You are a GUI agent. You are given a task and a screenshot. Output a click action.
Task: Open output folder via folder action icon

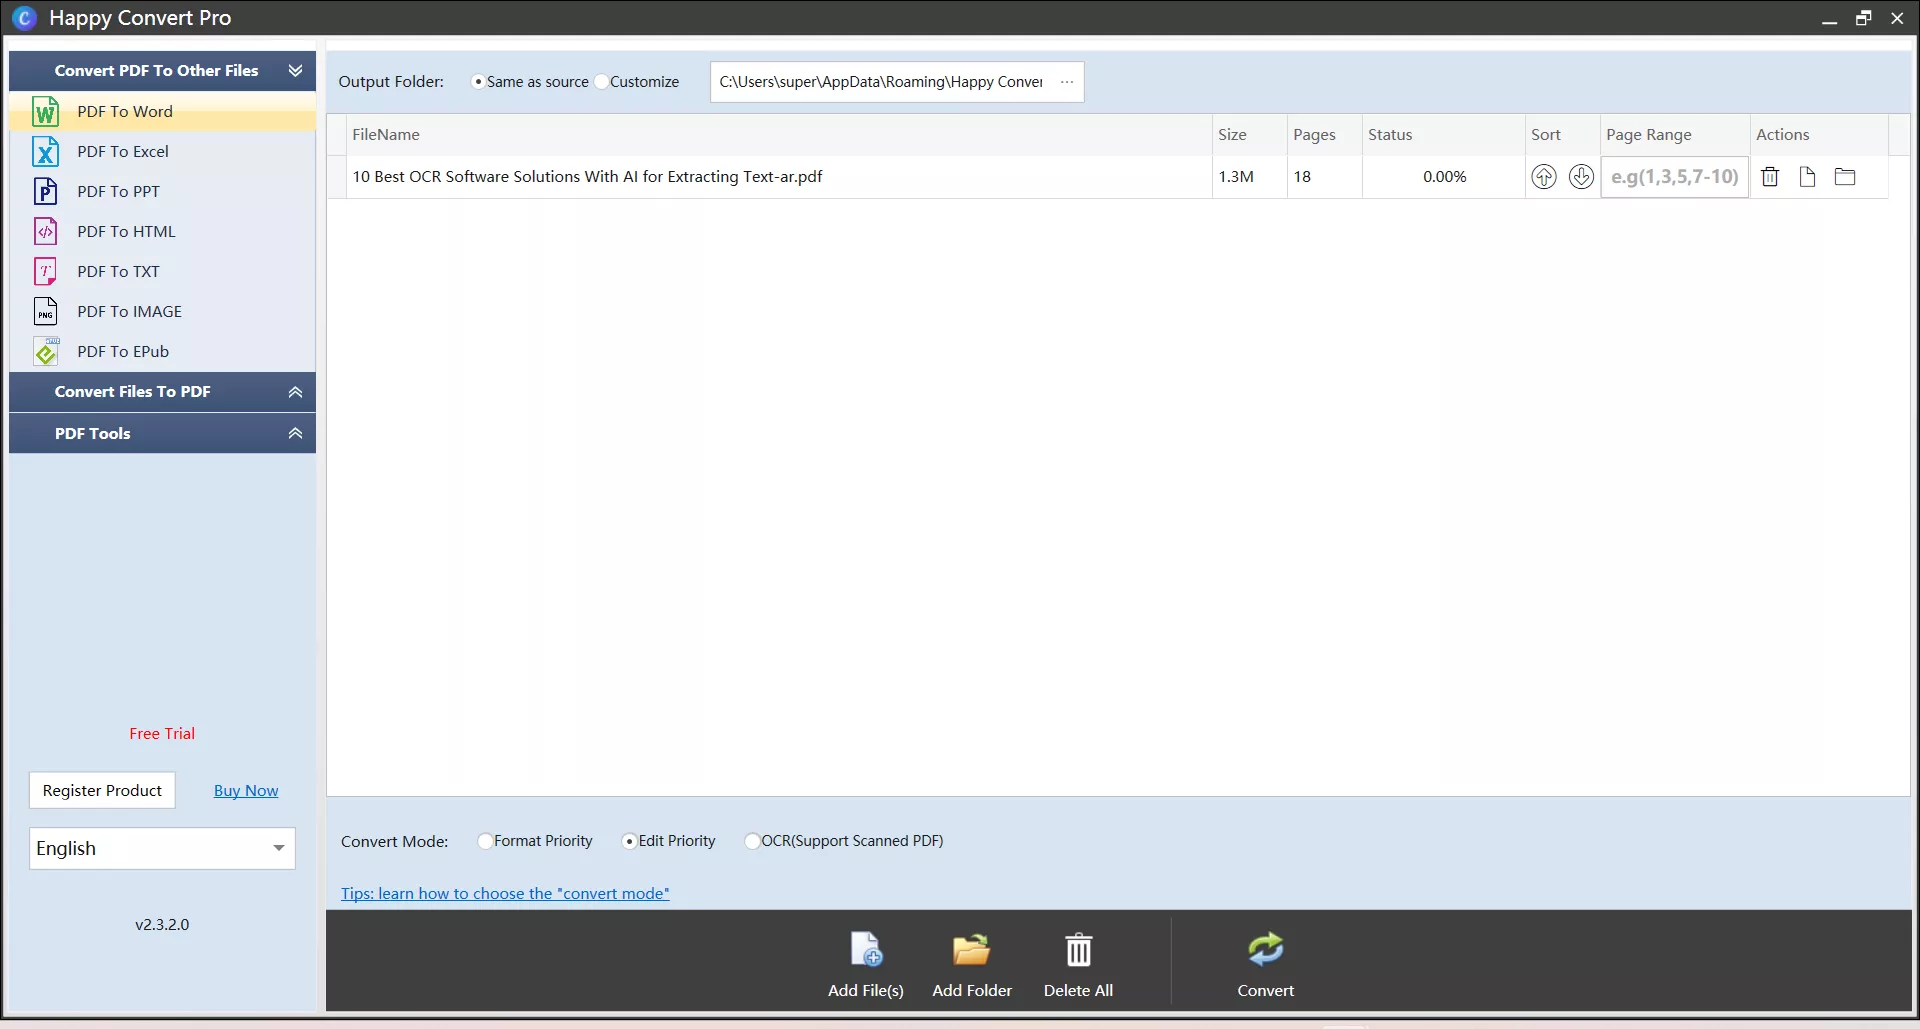(x=1845, y=177)
